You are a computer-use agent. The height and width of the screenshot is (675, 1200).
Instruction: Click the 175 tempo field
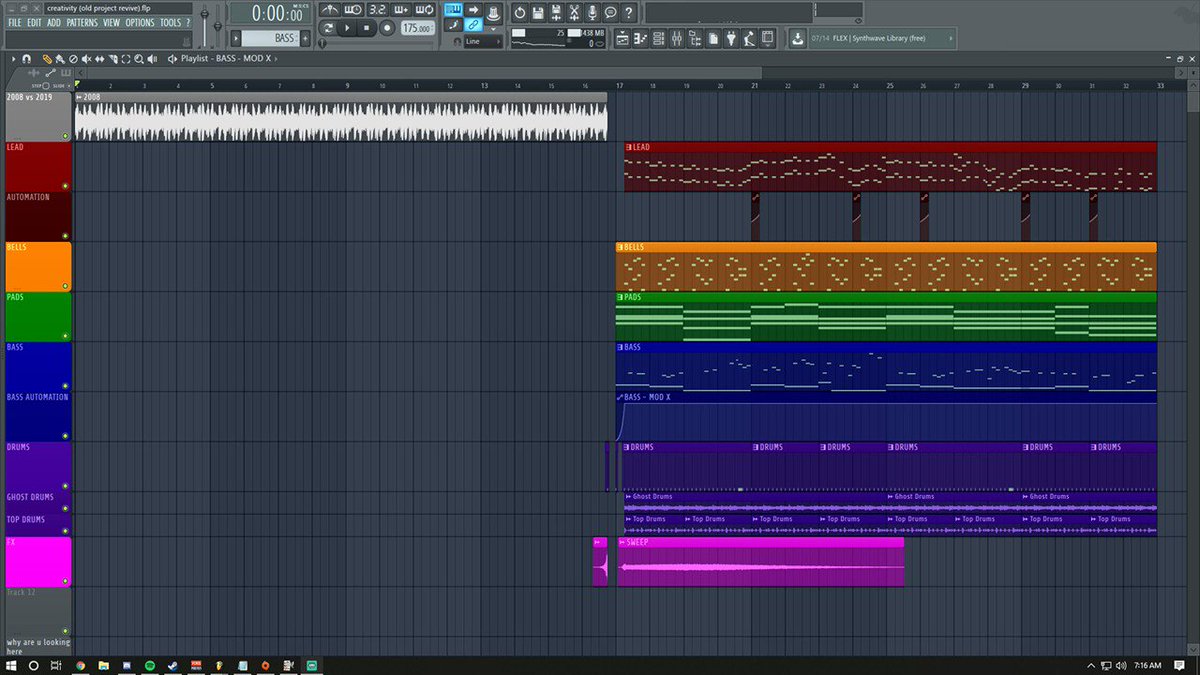[x=417, y=28]
